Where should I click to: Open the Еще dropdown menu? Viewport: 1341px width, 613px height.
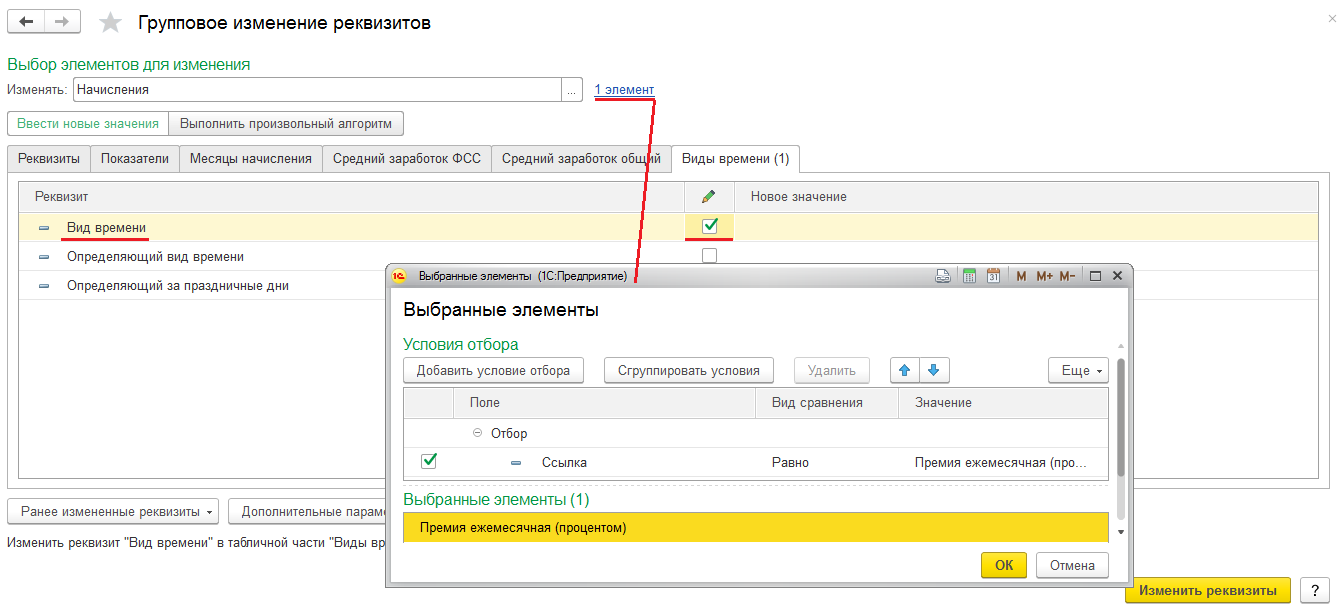[1078, 370]
